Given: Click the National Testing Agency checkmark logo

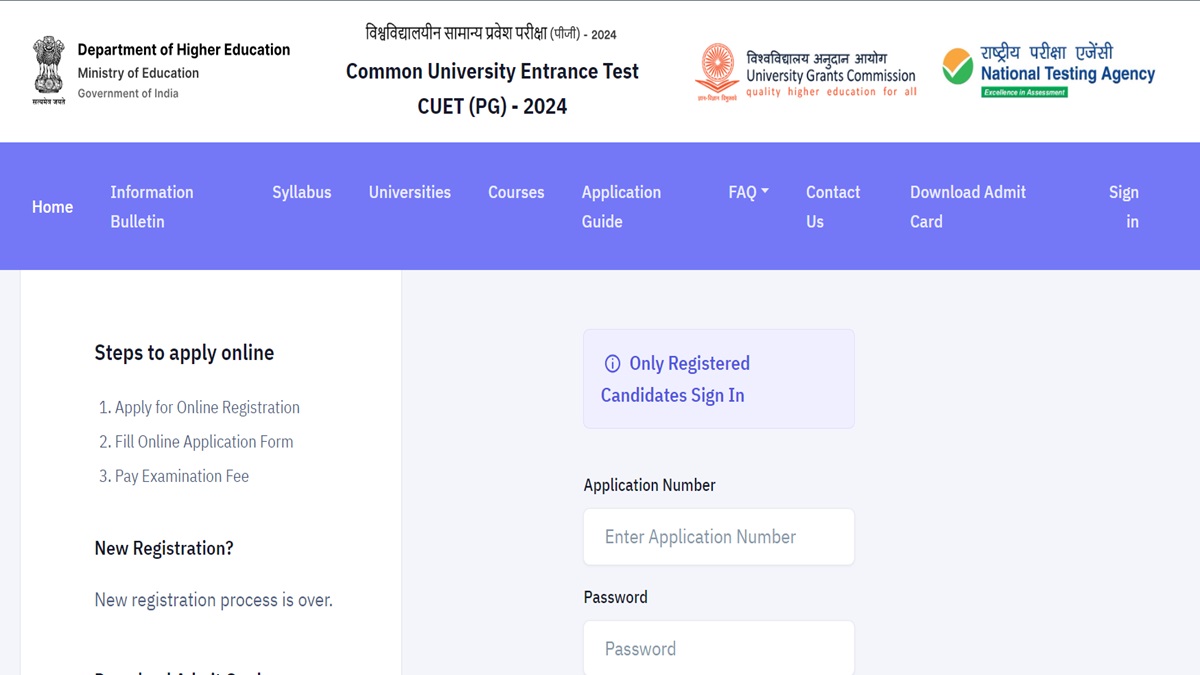Looking at the screenshot, I should click(957, 67).
